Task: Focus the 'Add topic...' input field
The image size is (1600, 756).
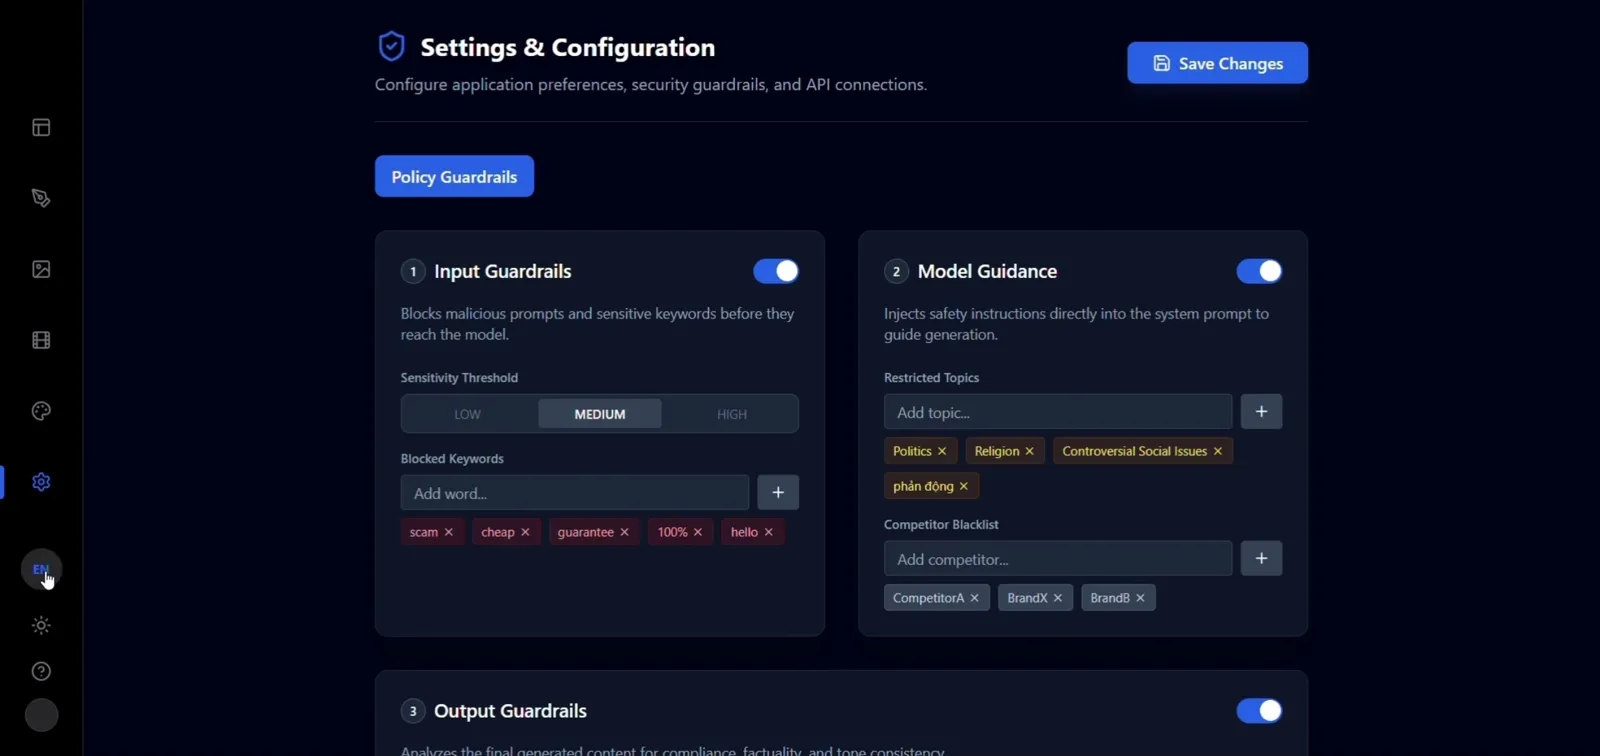Action: pos(1058,411)
